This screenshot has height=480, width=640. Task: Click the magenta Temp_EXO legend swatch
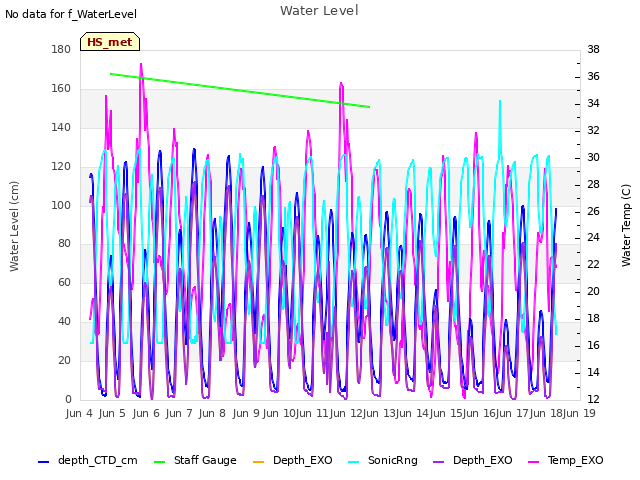tap(533, 462)
